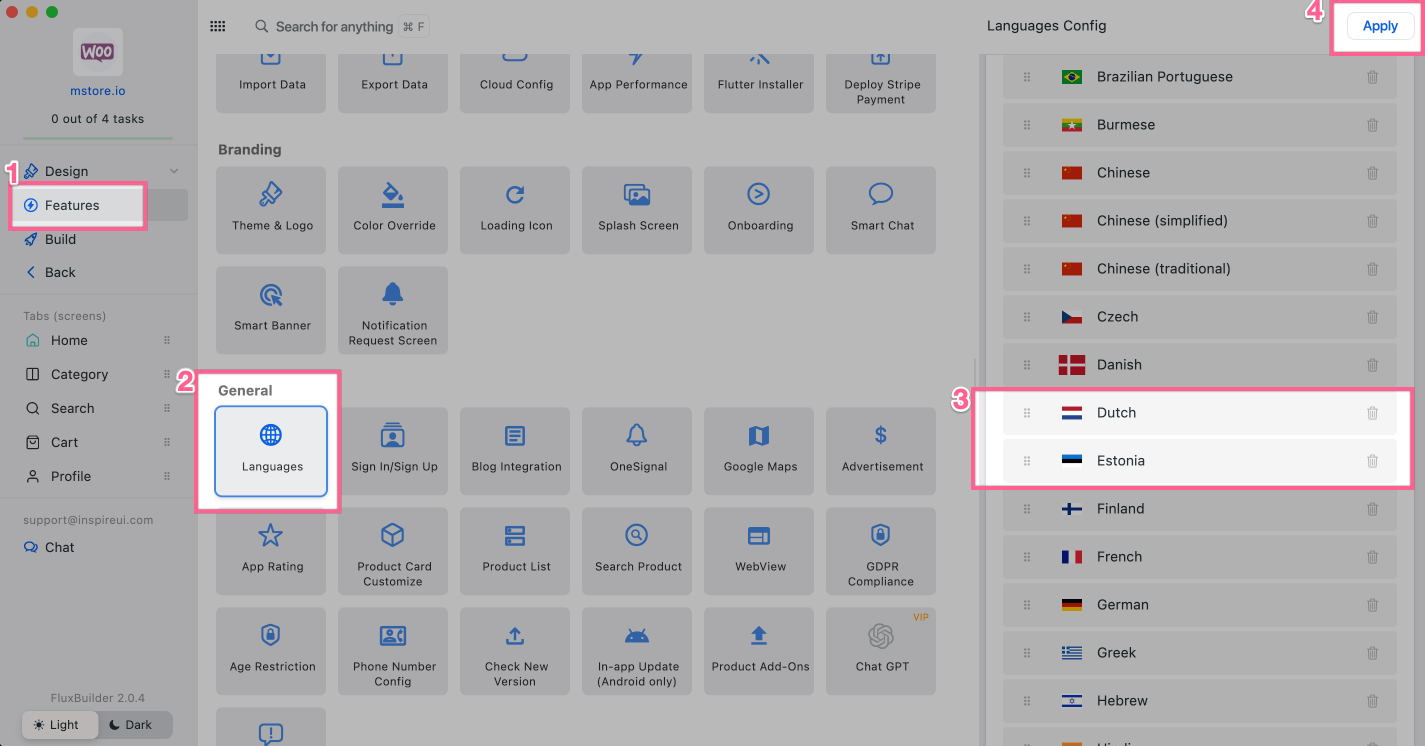Image resolution: width=1425 pixels, height=746 pixels.
Task: Open the Languages feature tile
Action: tap(271, 450)
